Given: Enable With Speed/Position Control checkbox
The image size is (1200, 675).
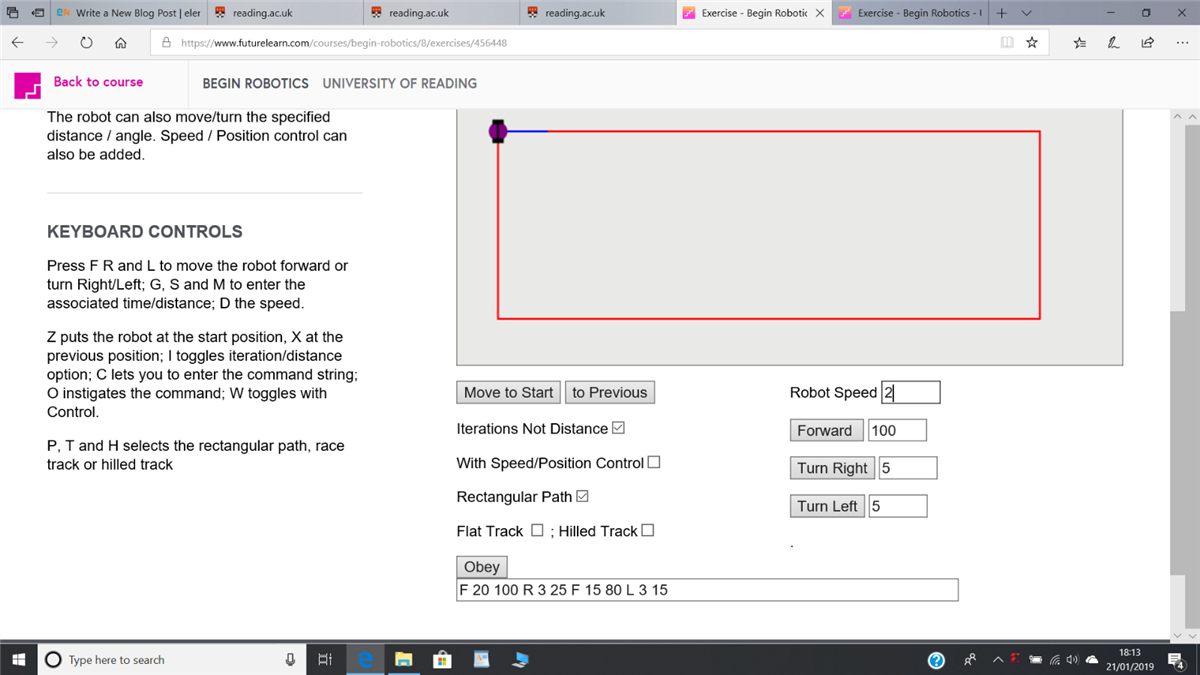Looking at the screenshot, I should click(x=654, y=462).
